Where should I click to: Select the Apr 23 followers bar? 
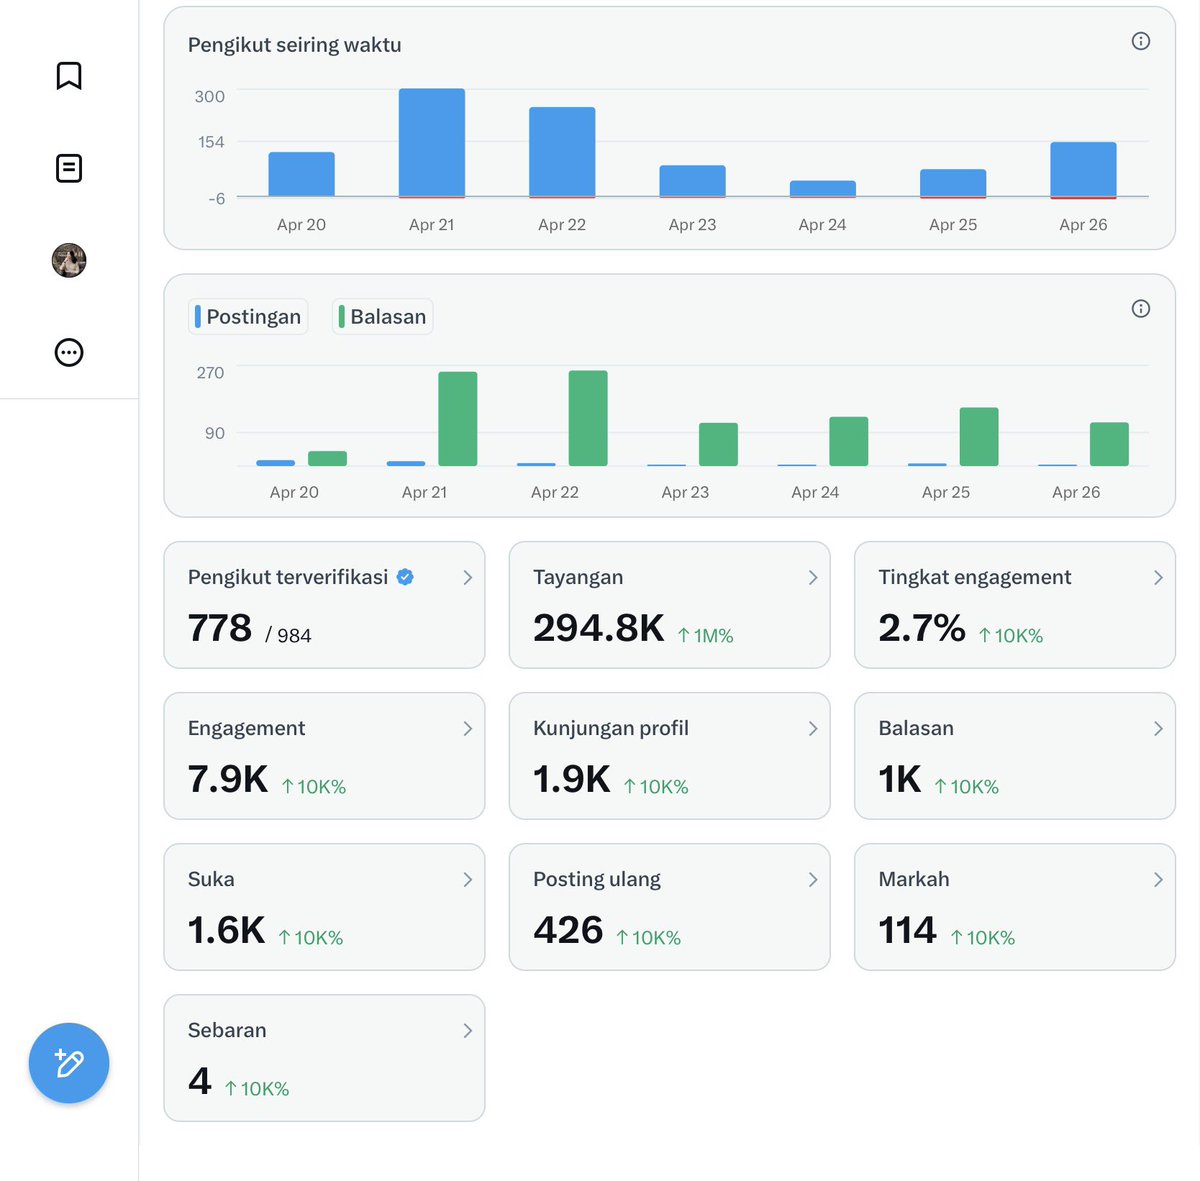pos(692,181)
